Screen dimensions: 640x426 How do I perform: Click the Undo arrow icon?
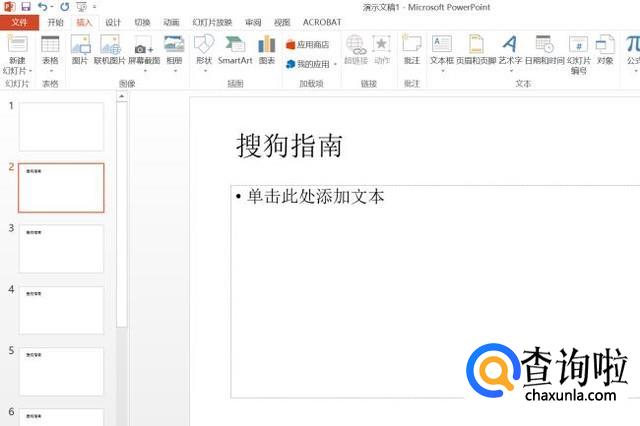(42, 7)
